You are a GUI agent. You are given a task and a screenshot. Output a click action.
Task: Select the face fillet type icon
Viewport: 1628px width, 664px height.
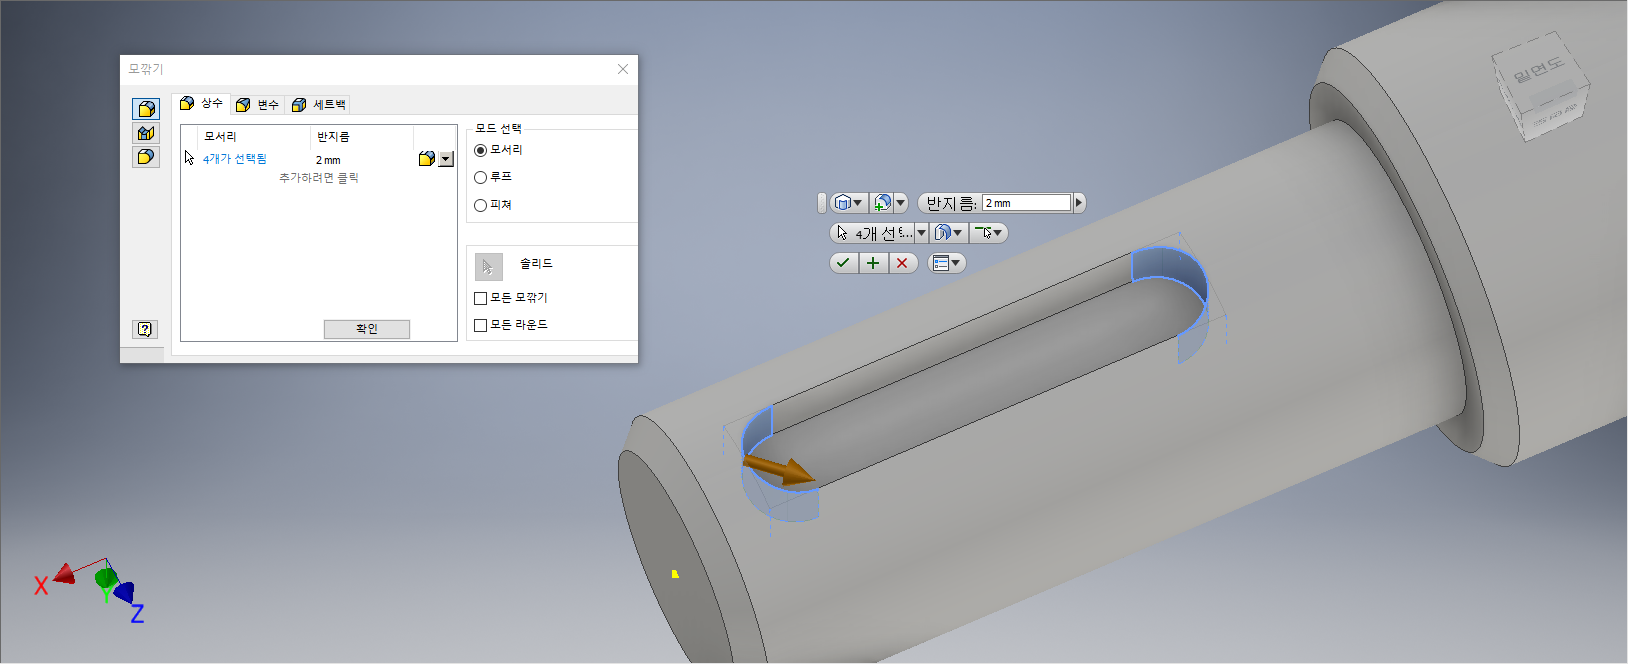pos(146,133)
